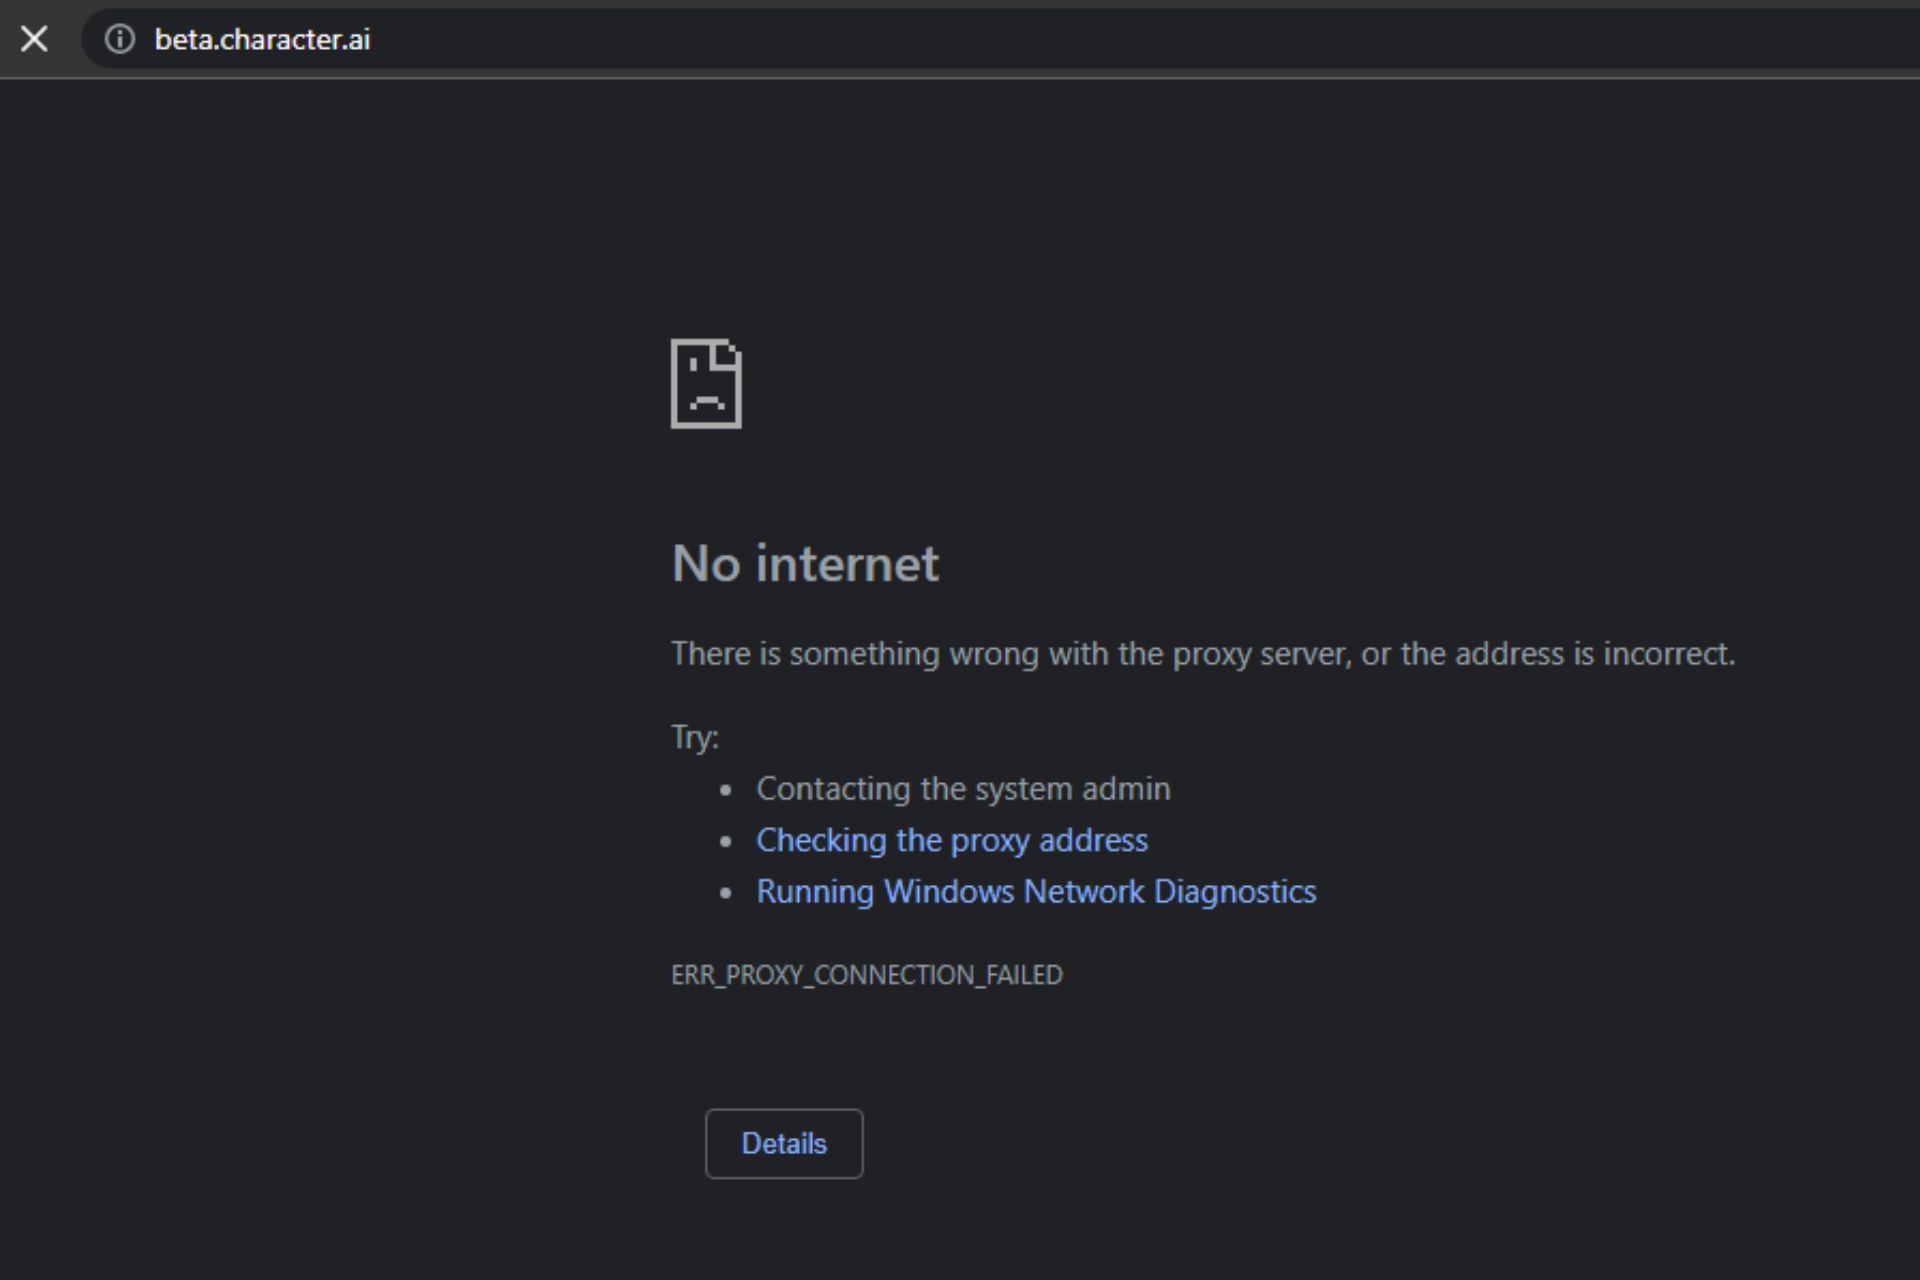Click the ERR_PROXY_CONNECTION_FAILED error code
This screenshot has width=1920, height=1280.
click(x=866, y=975)
